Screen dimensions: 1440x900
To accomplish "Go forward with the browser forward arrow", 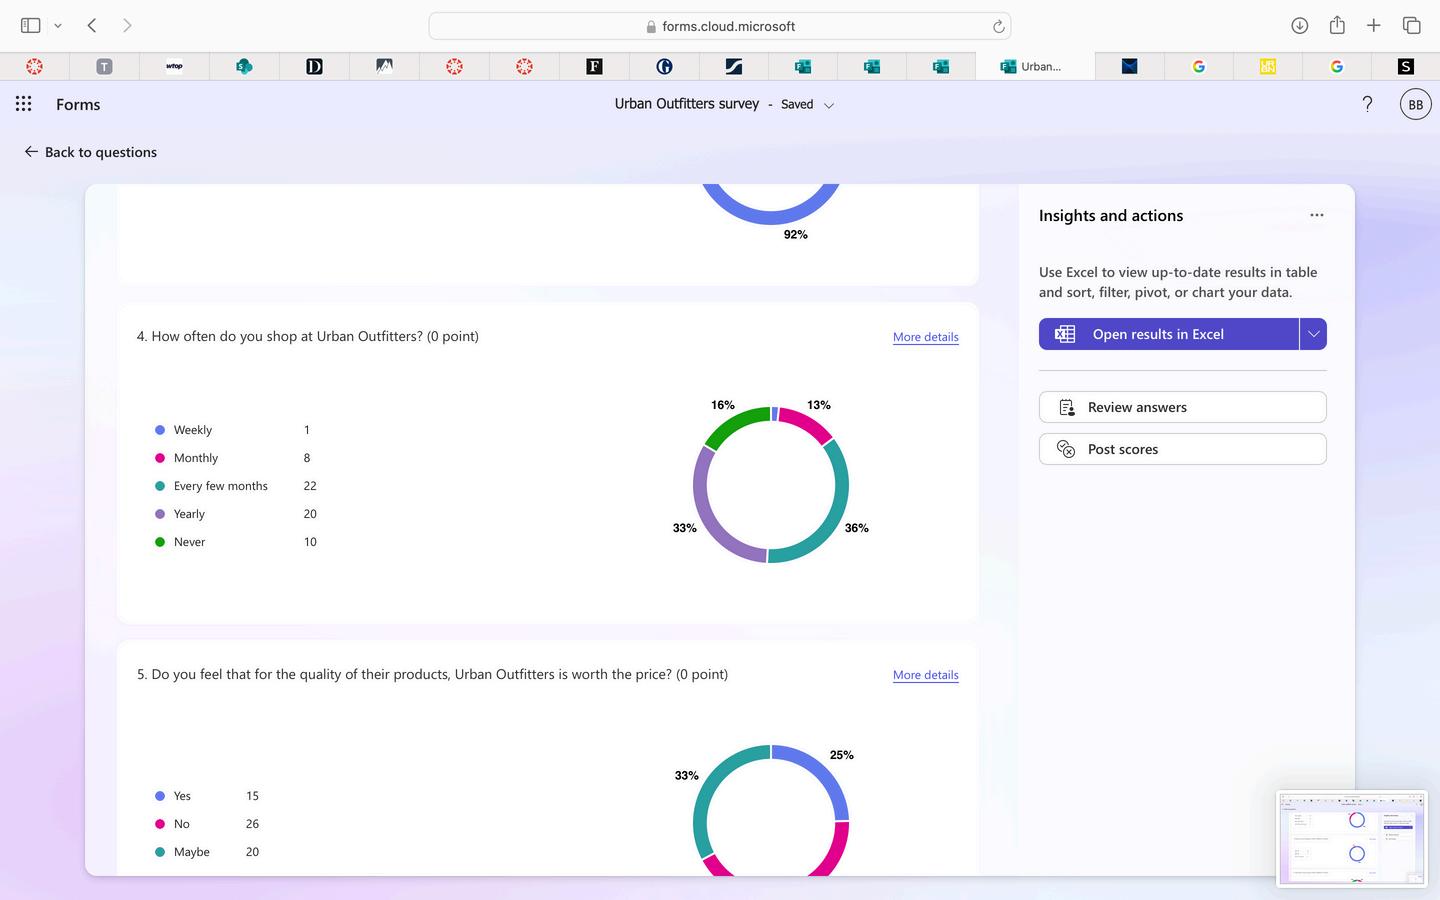I will point(127,25).
